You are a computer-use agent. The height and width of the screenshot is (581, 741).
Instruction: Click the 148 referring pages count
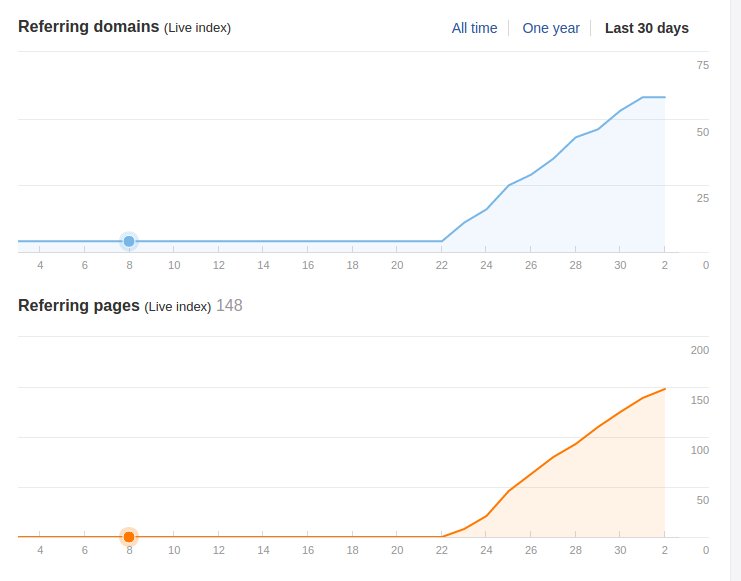coord(229,305)
